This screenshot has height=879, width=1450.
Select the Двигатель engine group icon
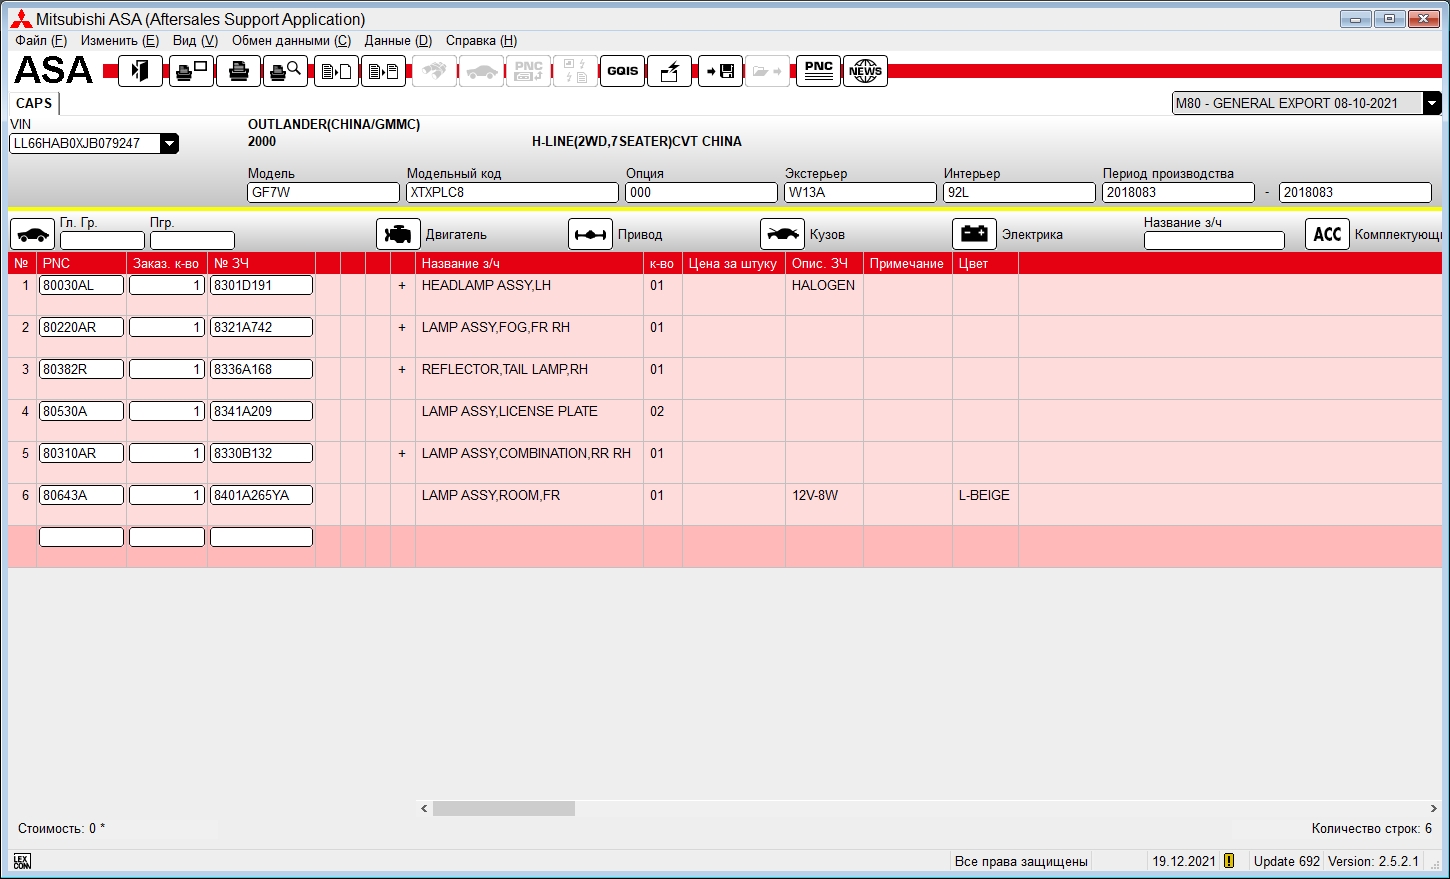[x=398, y=234]
